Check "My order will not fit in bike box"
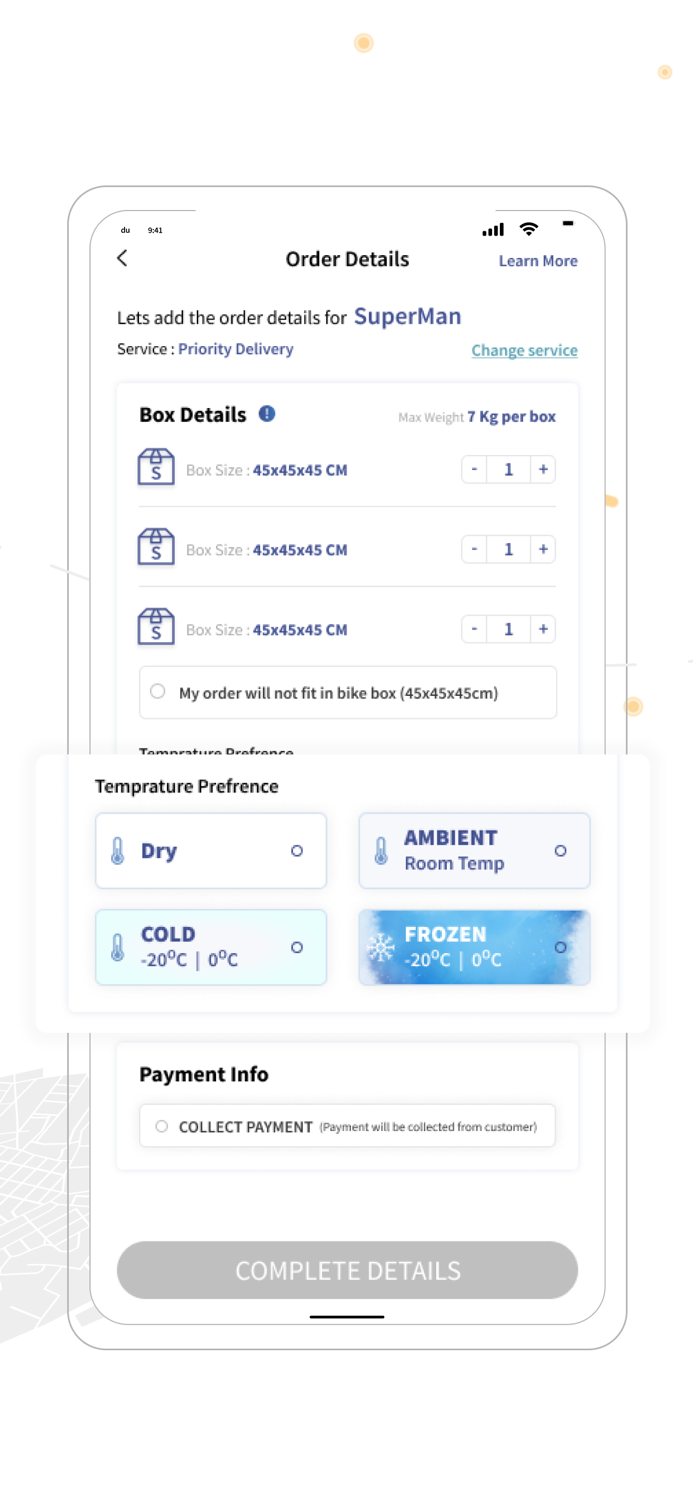 pos(157,691)
